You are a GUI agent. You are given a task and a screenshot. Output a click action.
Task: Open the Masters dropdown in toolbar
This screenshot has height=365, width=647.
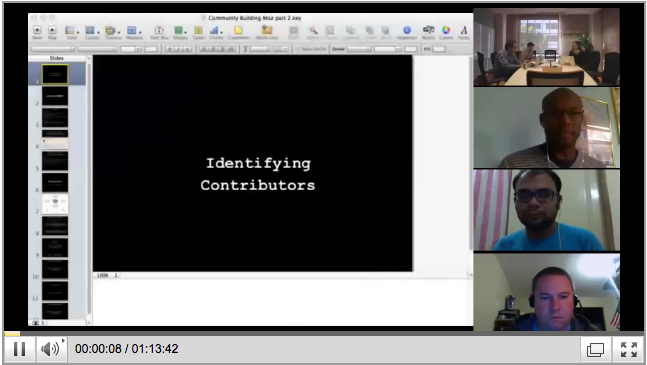coord(134,32)
